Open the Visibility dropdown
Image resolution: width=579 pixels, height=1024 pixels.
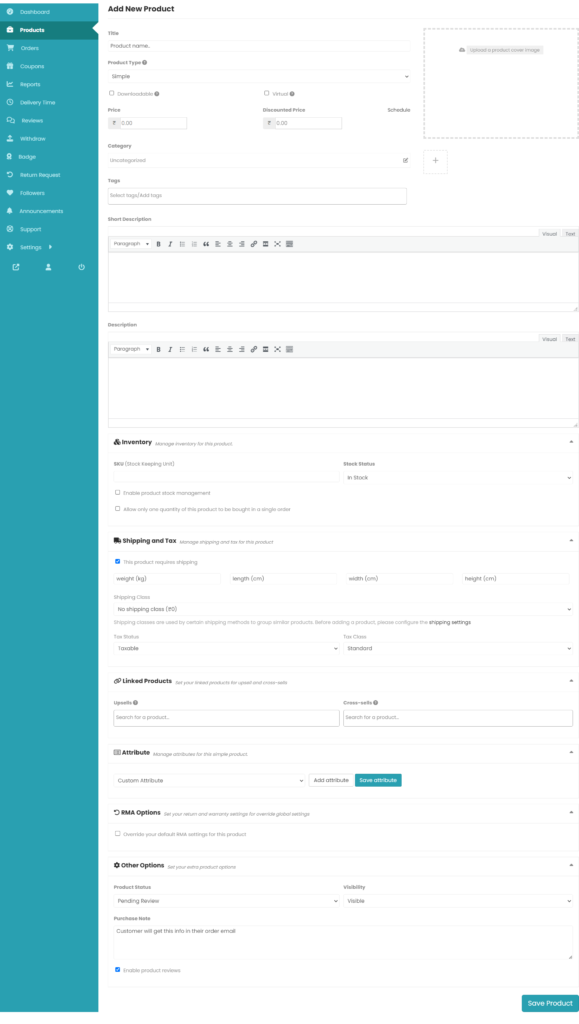pyautogui.click(x=458, y=901)
